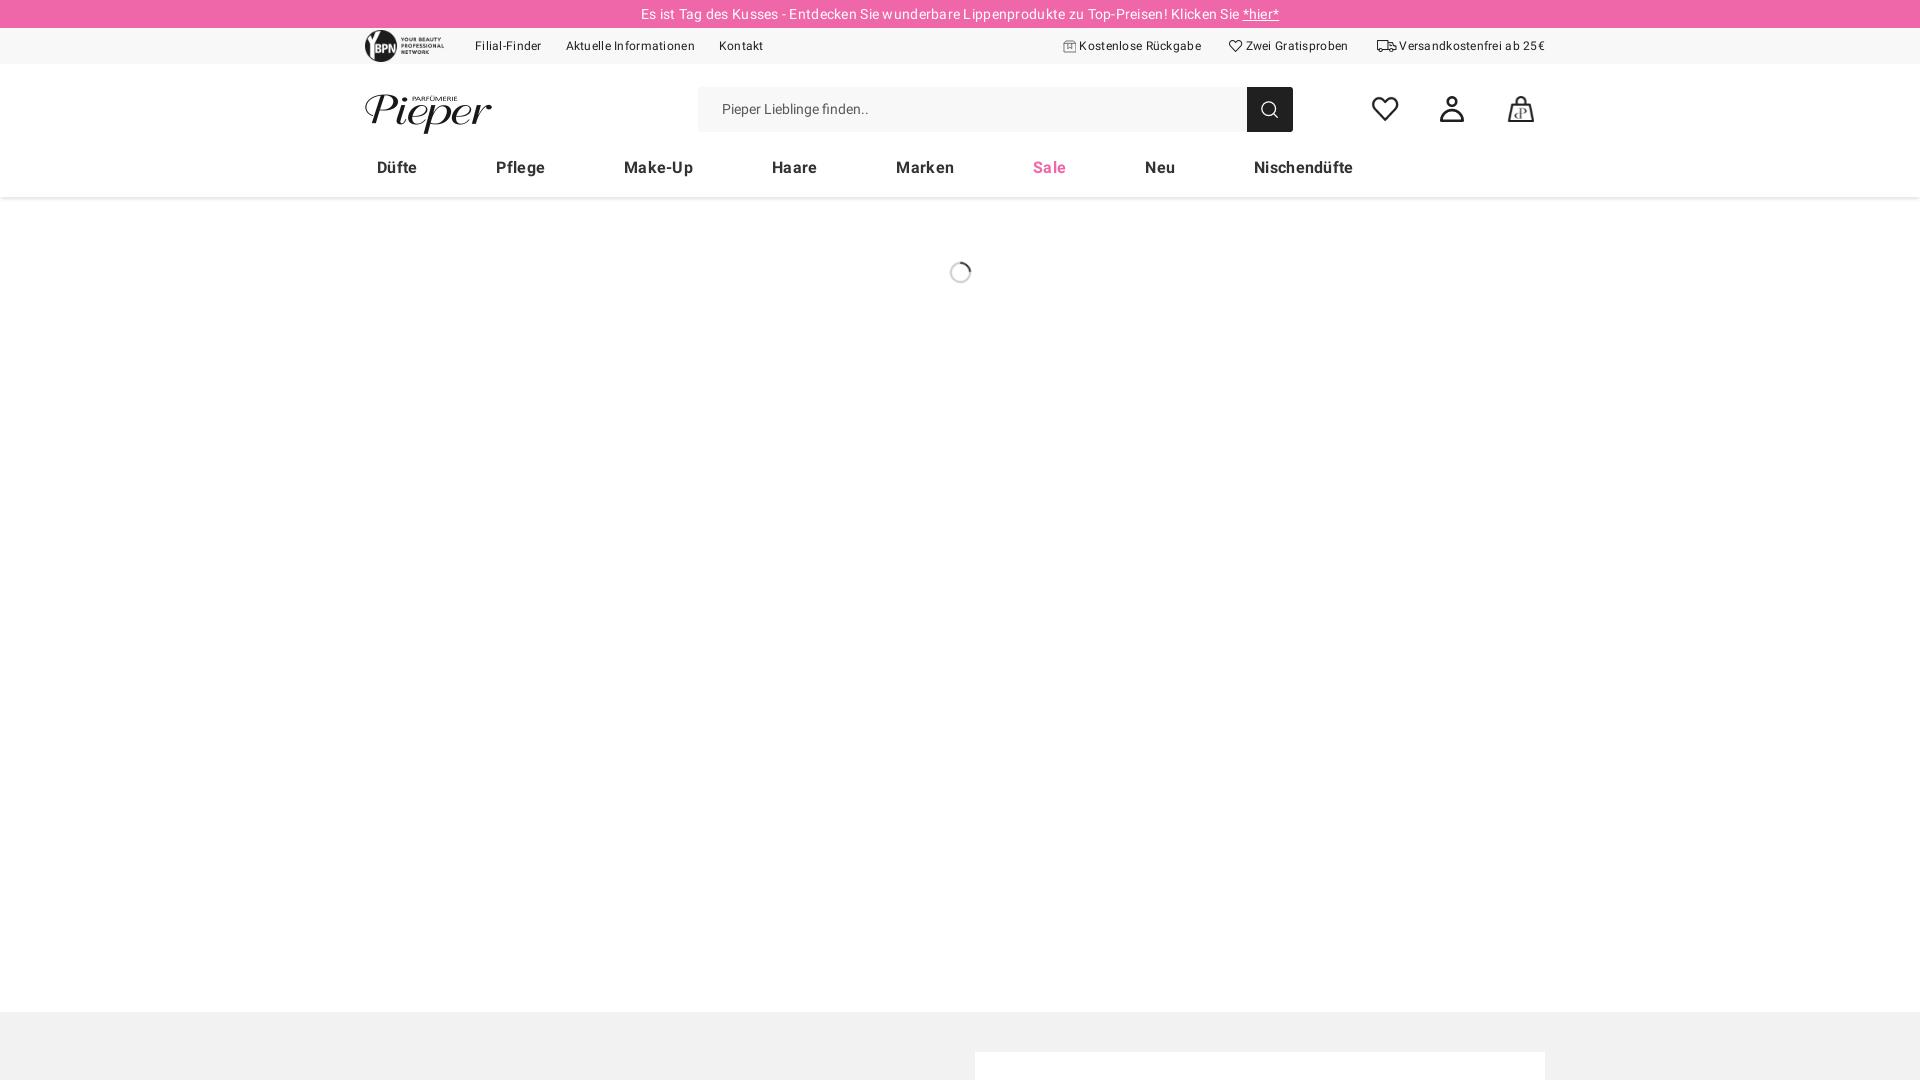
Task: Expand the Marken navigation dropdown
Action: click(x=924, y=167)
